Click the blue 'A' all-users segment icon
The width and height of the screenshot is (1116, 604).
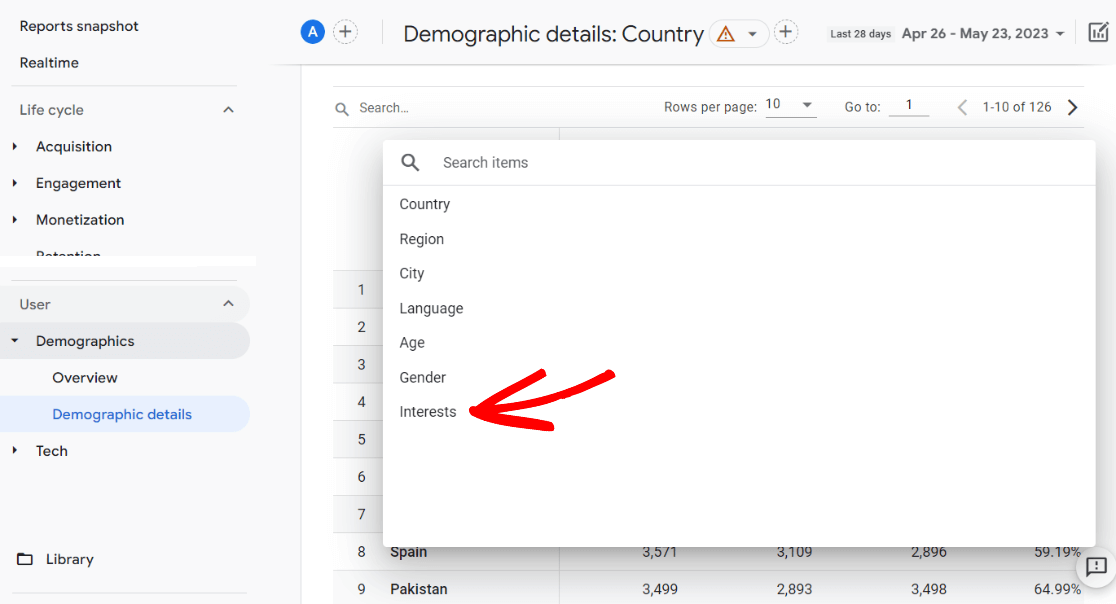[313, 32]
